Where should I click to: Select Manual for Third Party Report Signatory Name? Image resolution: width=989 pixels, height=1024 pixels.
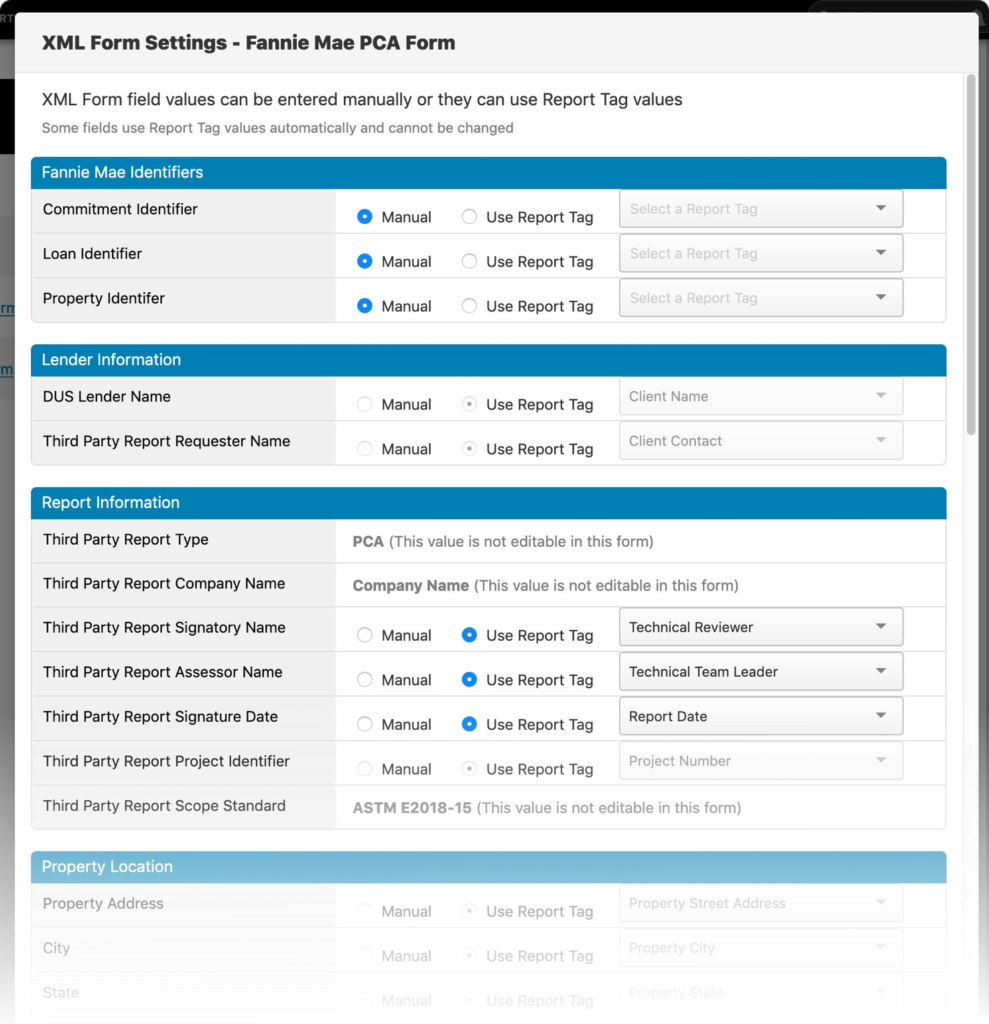(x=365, y=635)
